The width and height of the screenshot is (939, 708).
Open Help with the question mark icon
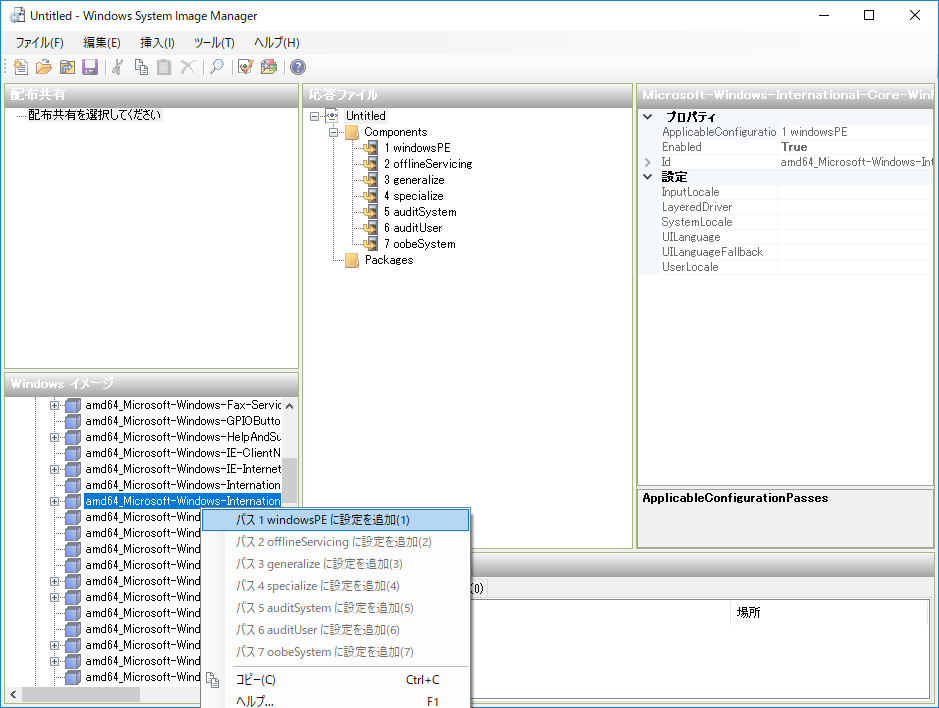(x=298, y=67)
